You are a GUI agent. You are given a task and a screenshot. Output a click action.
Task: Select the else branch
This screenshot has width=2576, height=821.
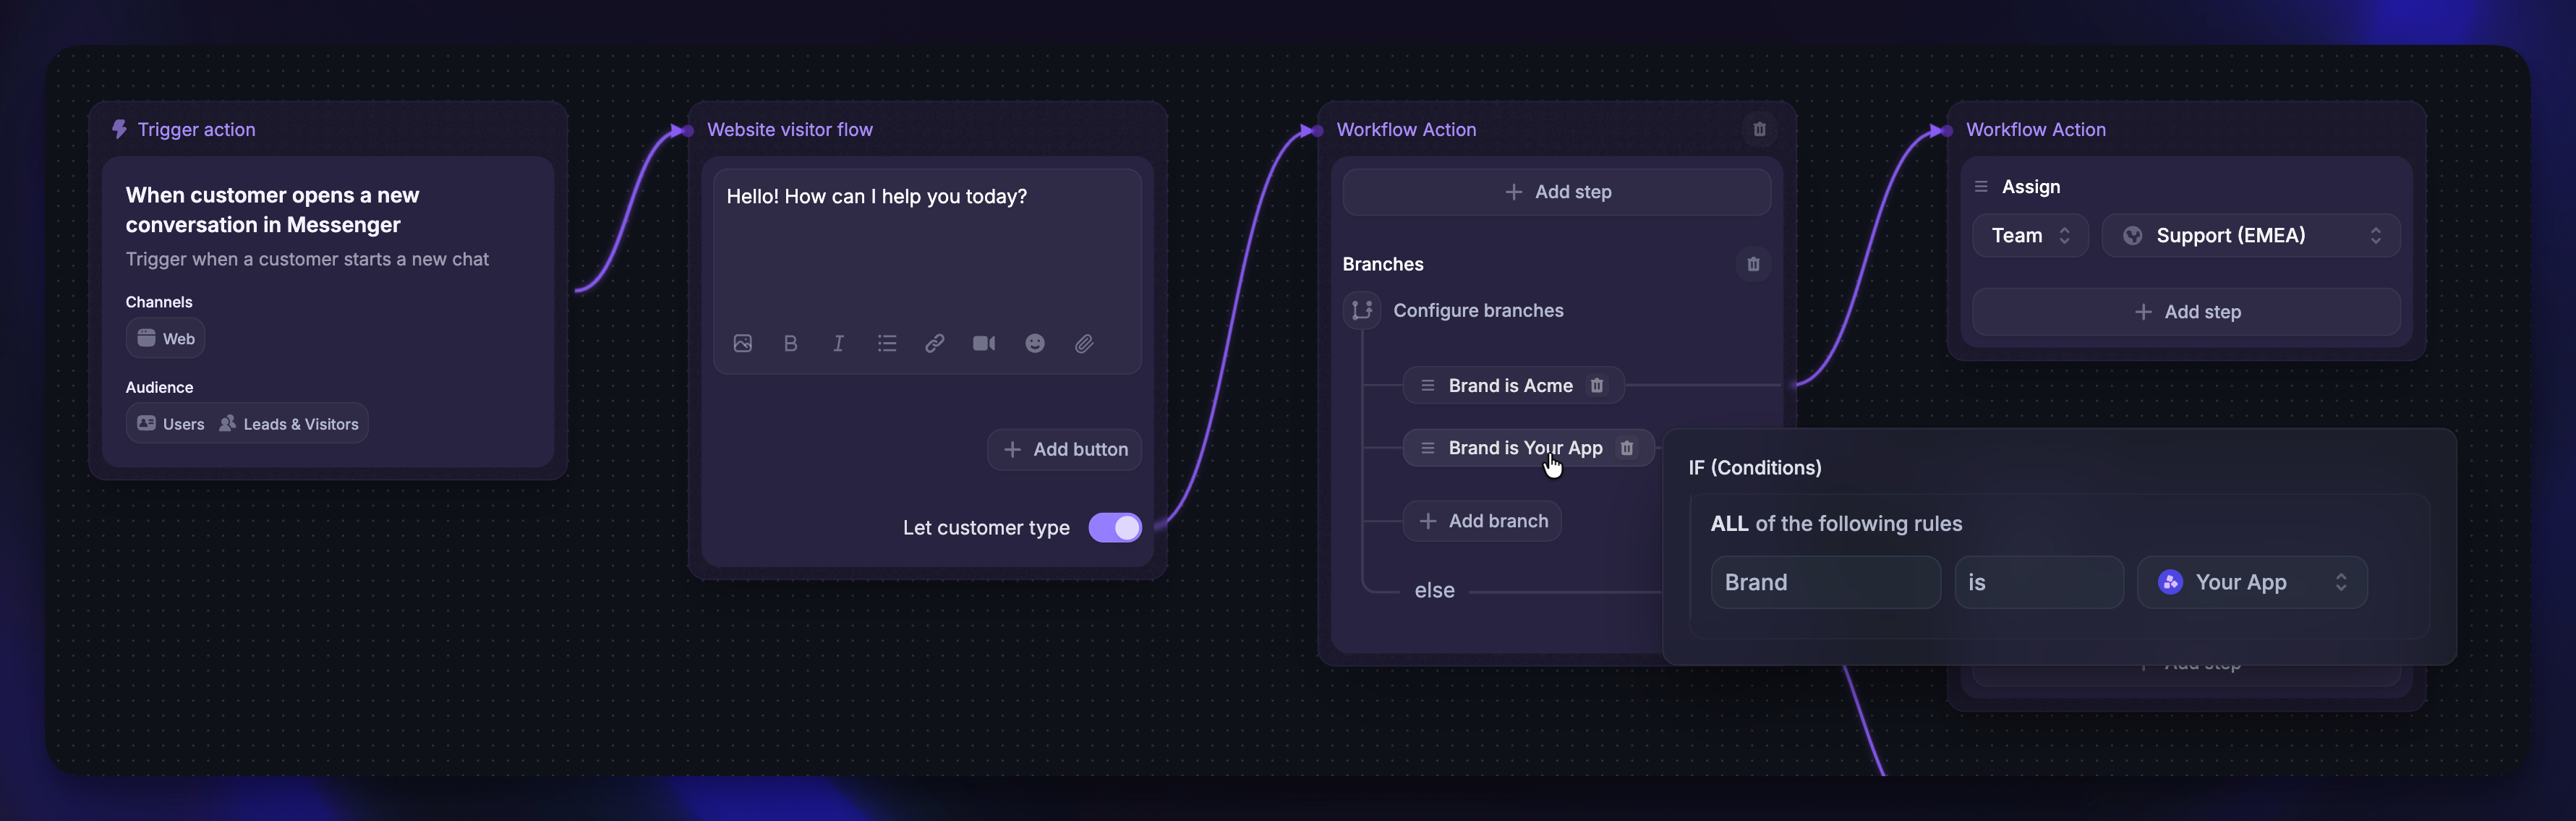(1434, 590)
